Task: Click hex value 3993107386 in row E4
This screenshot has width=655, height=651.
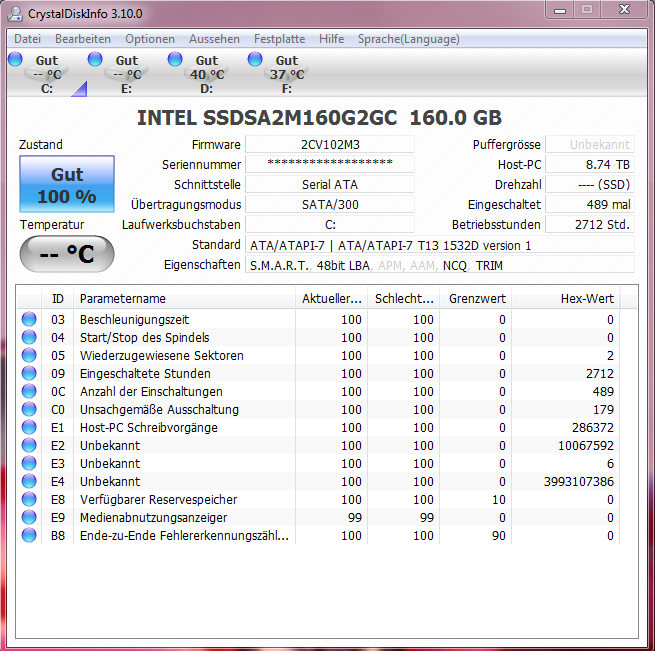Action: pos(579,481)
